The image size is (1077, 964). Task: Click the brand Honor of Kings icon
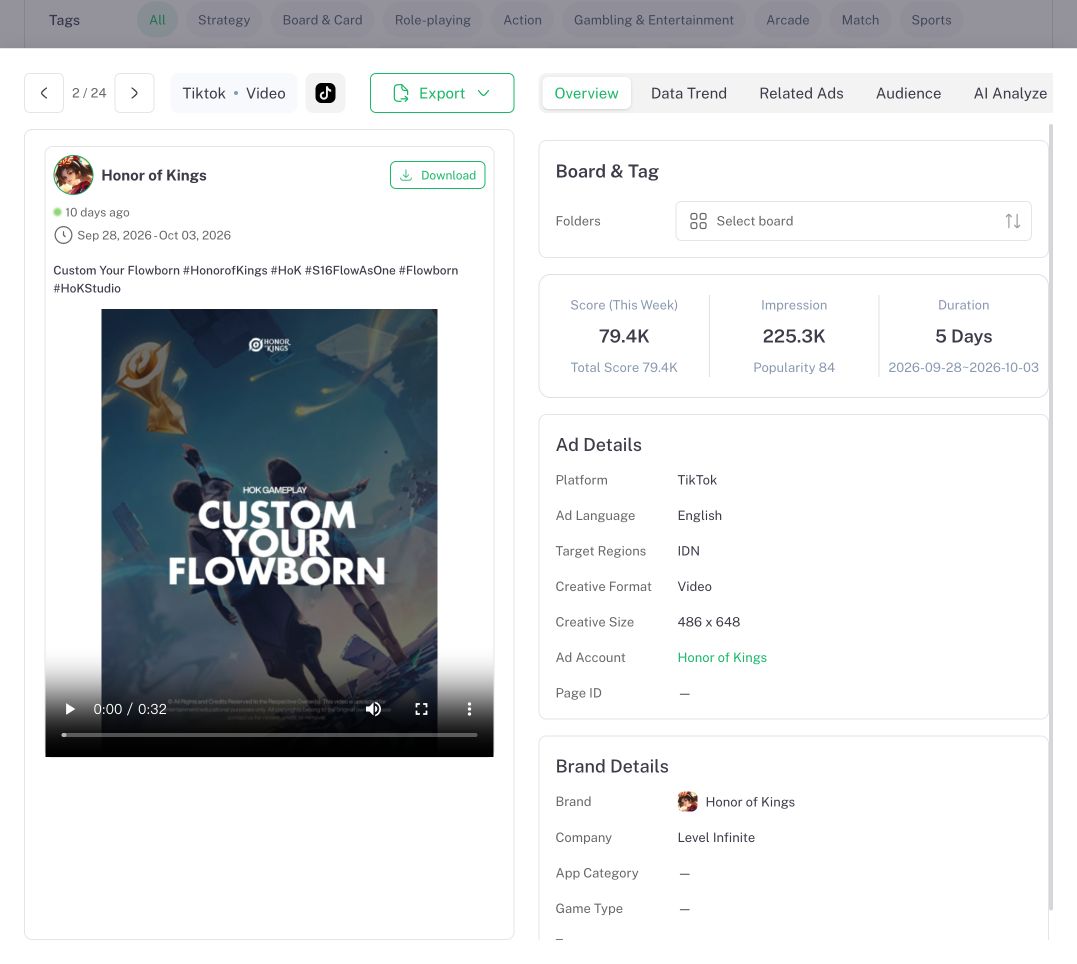(x=688, y=801)
